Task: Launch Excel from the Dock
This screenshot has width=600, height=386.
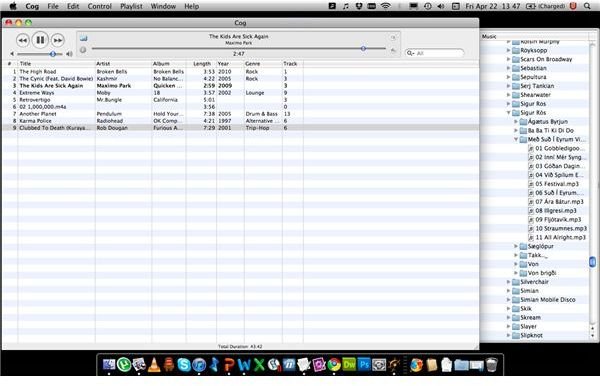Action: pyautogui.click(x=259, y=365)
